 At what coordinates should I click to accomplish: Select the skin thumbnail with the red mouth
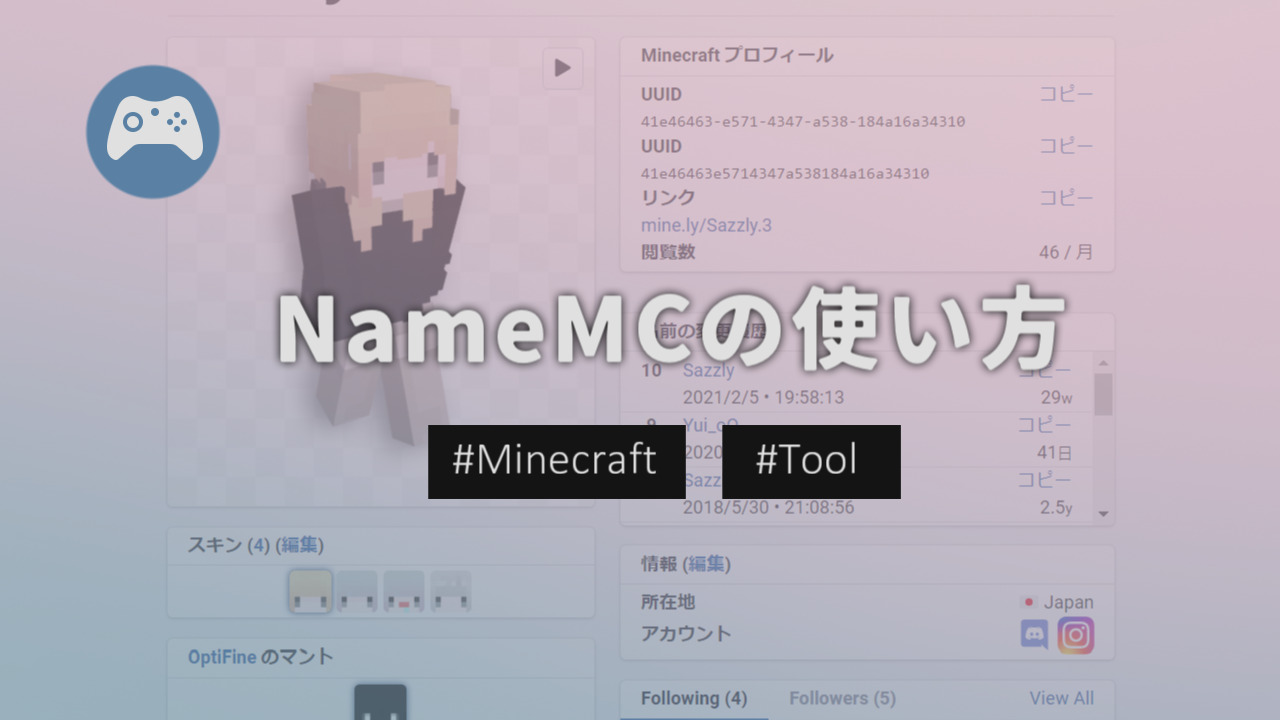click(404, 591)
